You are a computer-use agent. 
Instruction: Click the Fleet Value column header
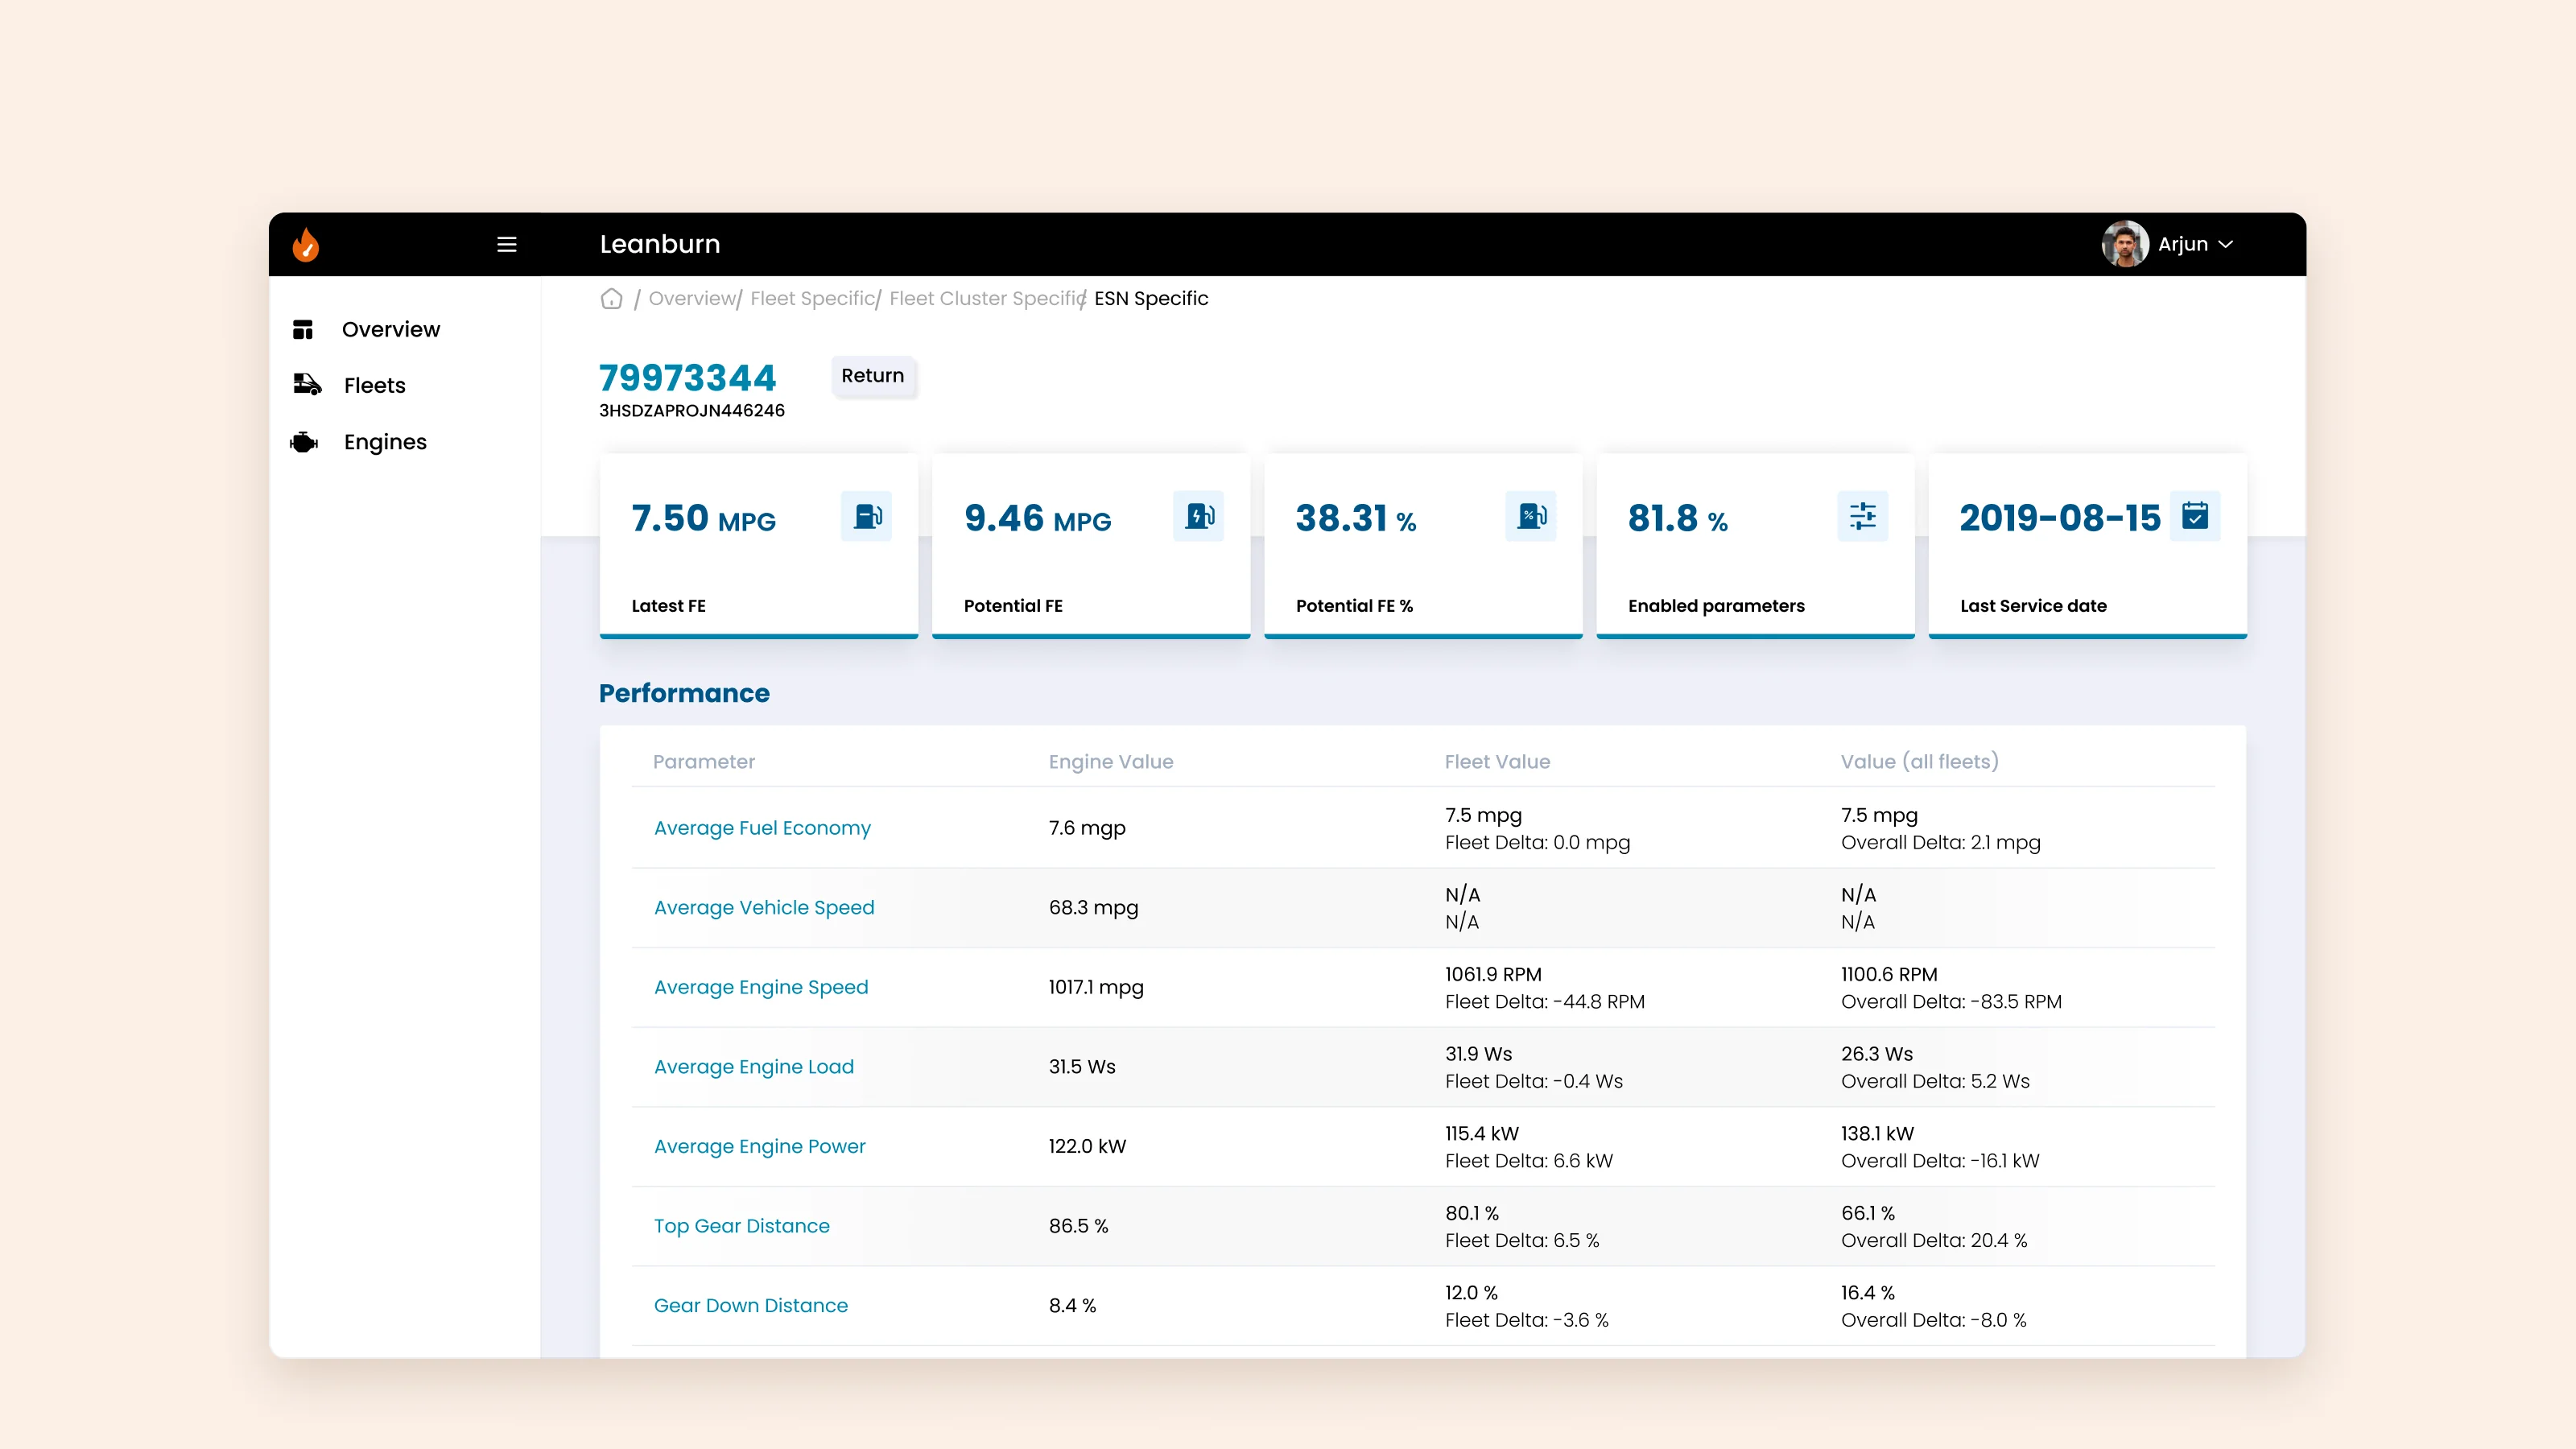pos(1497,762)
